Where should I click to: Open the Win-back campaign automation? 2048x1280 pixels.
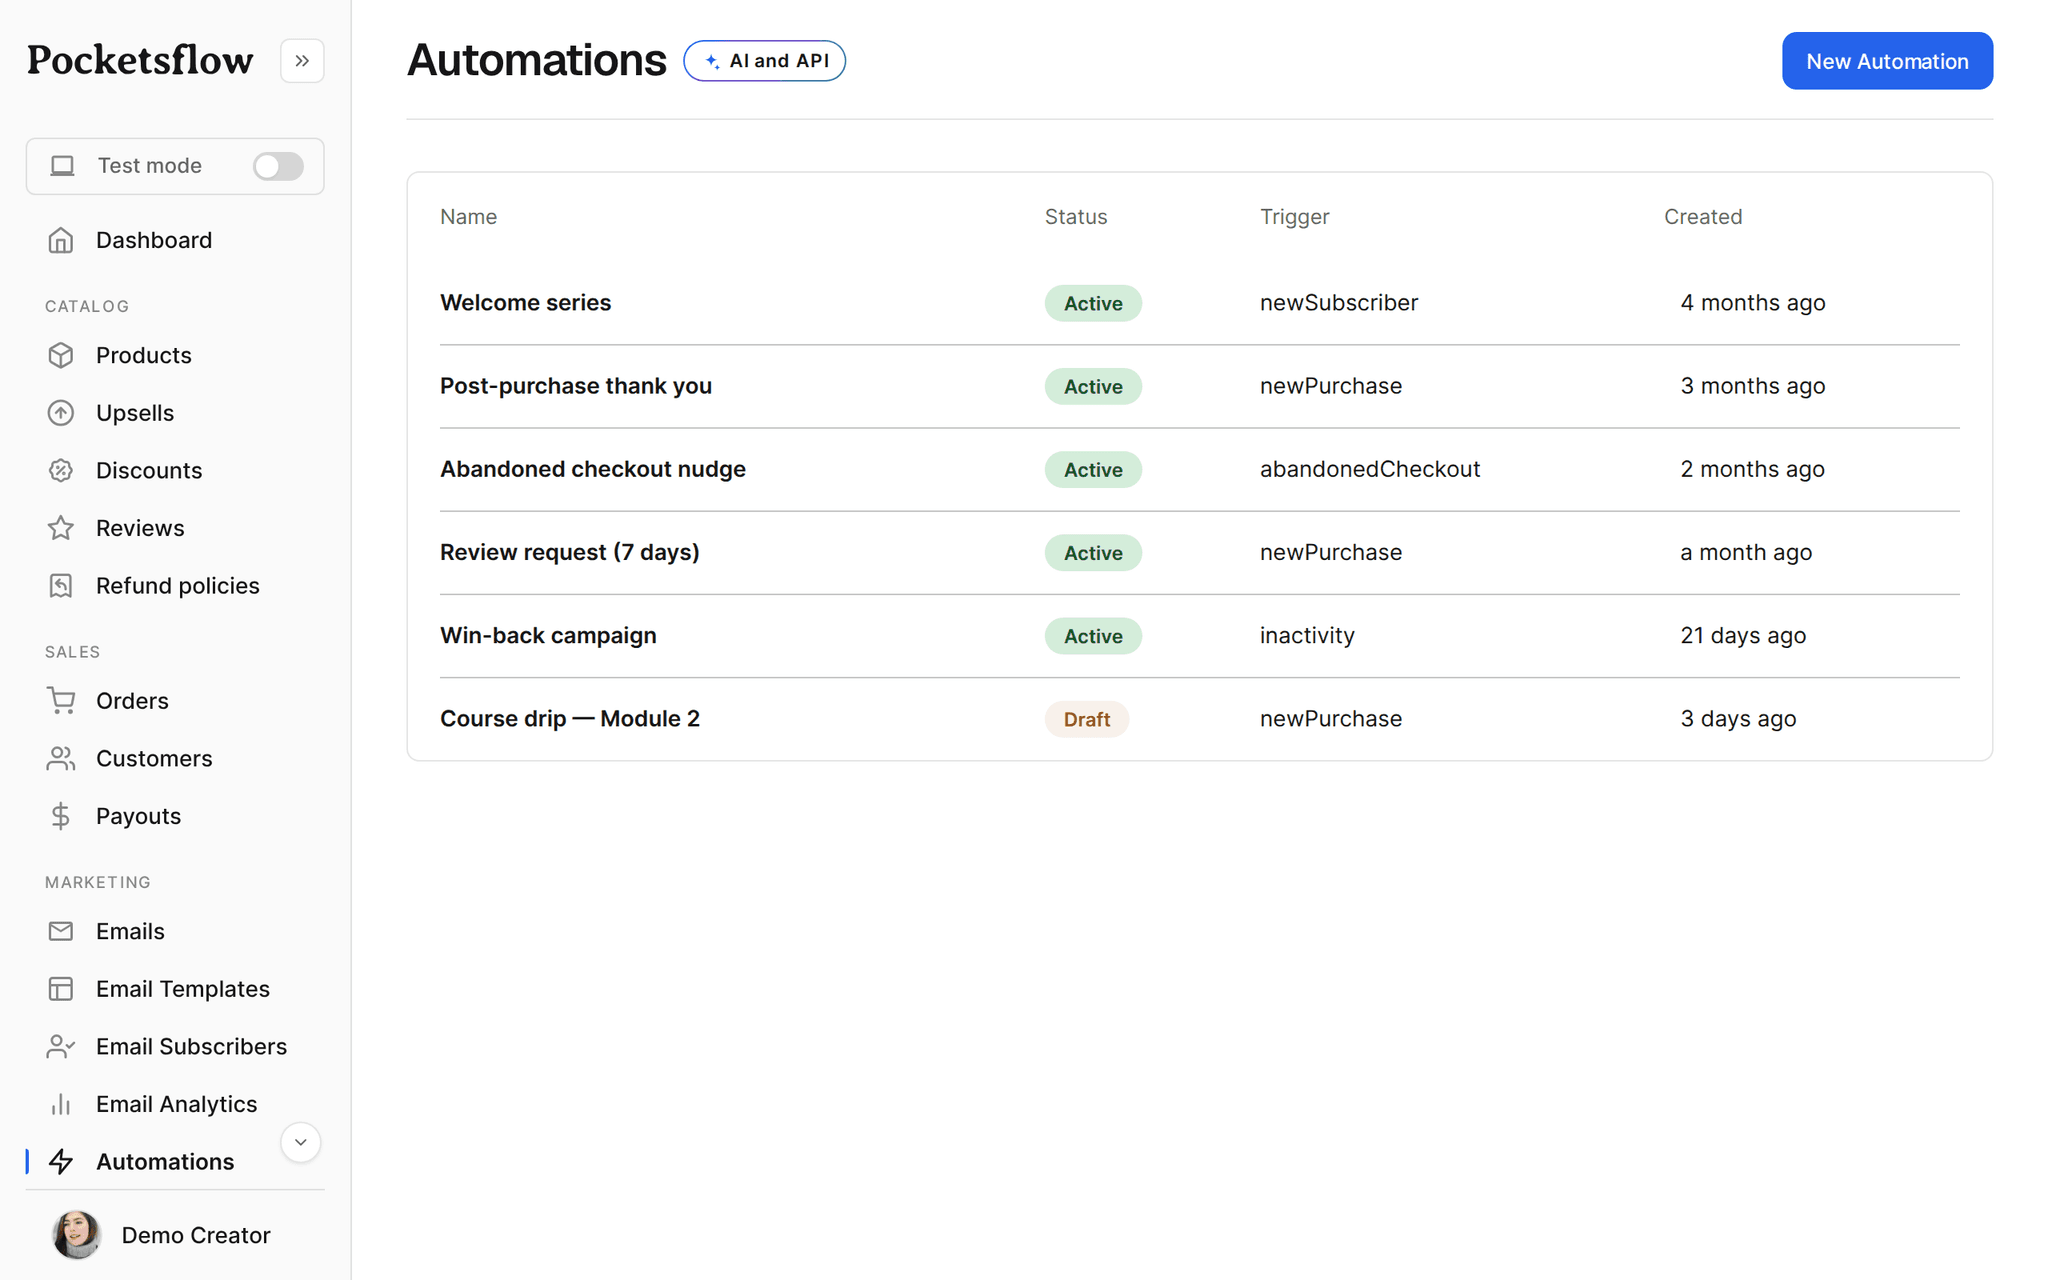pos(548,636)
